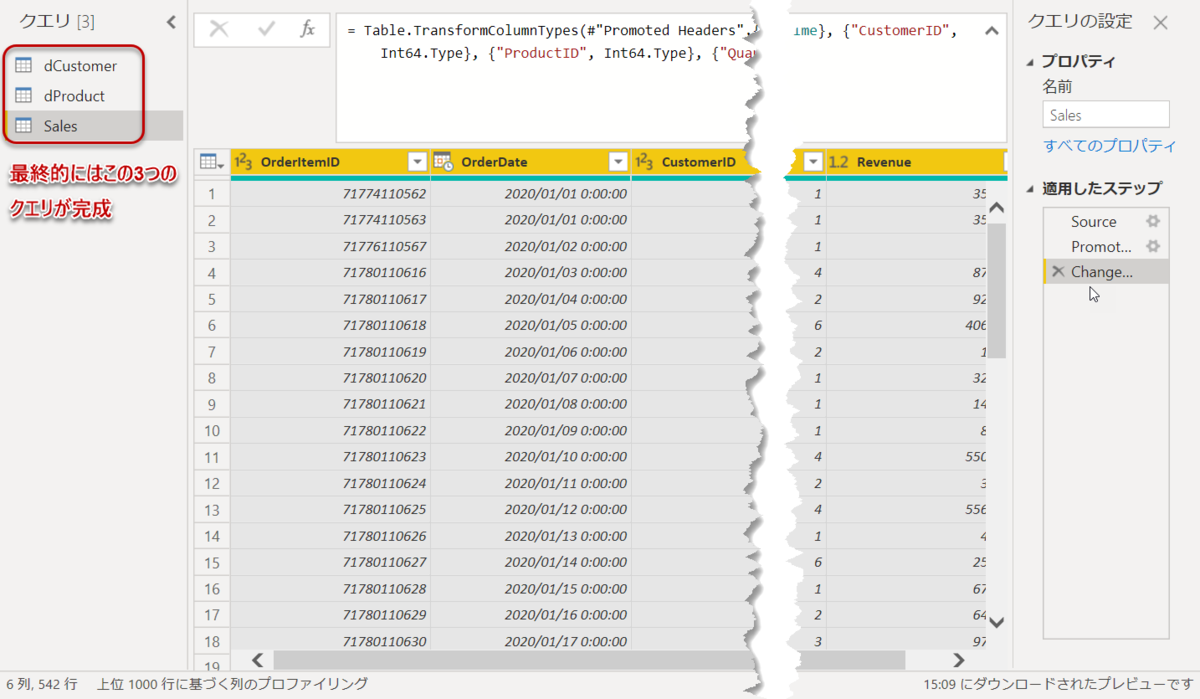
Task: Click horizontal scrollbar left arrow
Action: click(258, 660)
